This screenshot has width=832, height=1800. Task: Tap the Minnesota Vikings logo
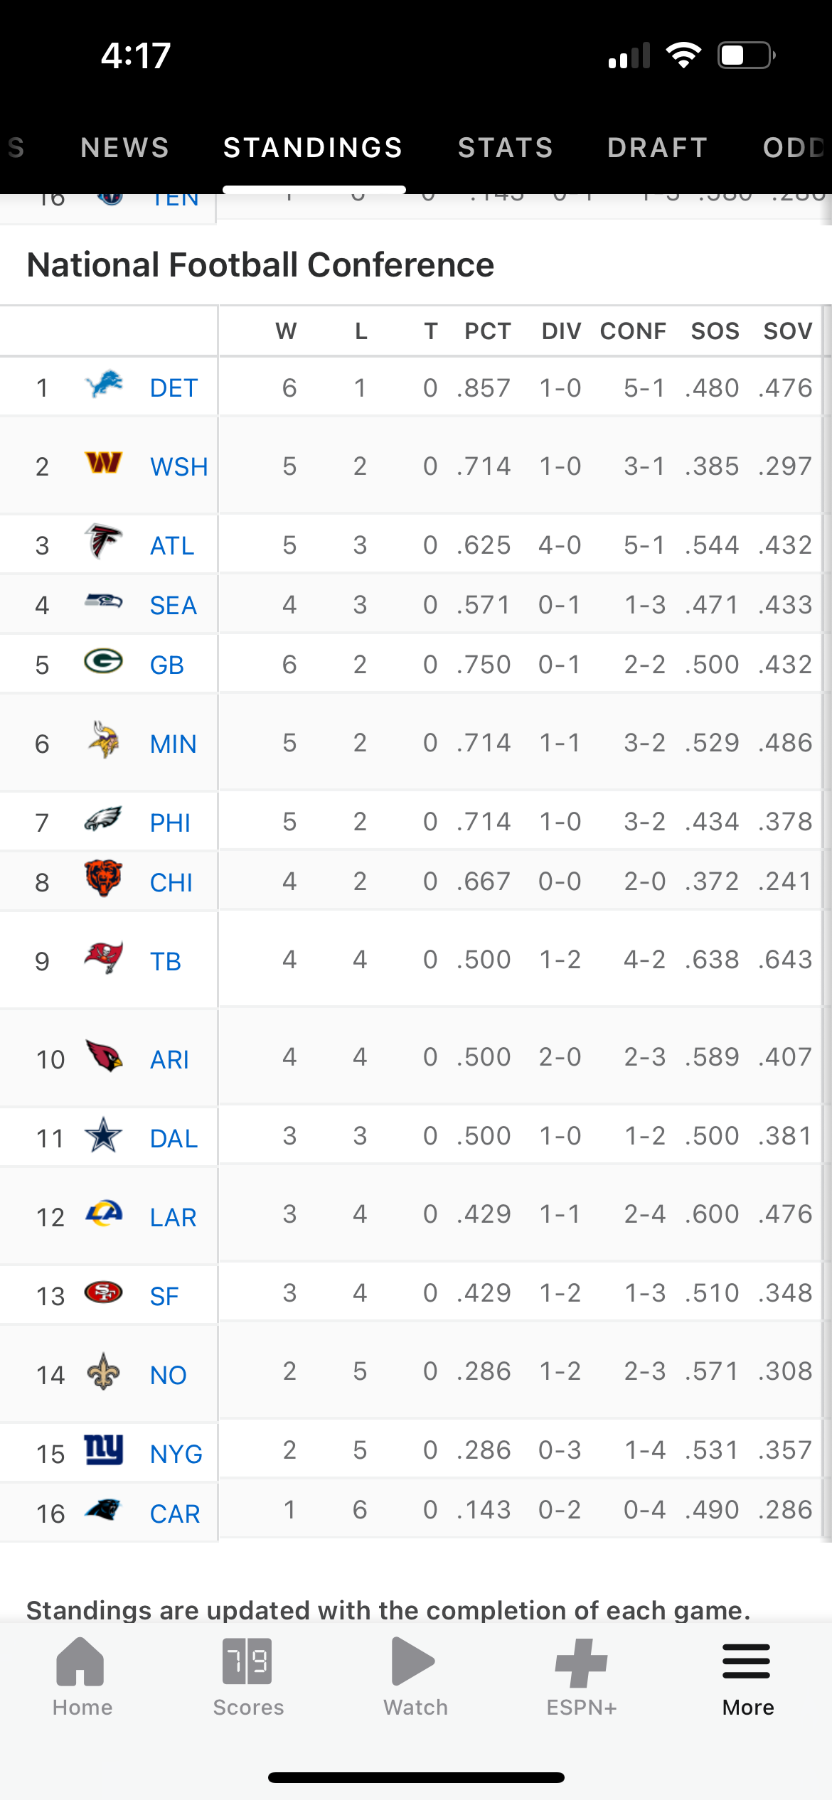pyautogui.click(x=104, y=741)
